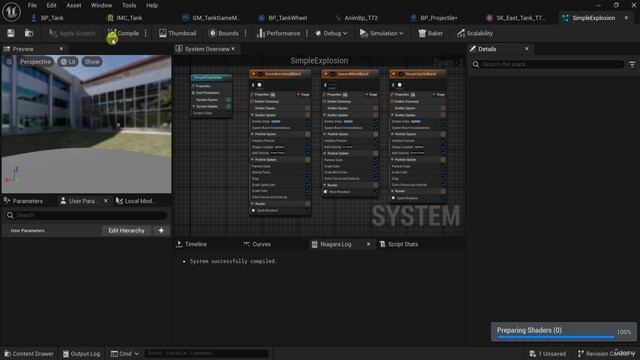Image resolution: width=640 pixels, height=360 pixels.
Task: Add a new user parameter with plus button
Action: 161,231
